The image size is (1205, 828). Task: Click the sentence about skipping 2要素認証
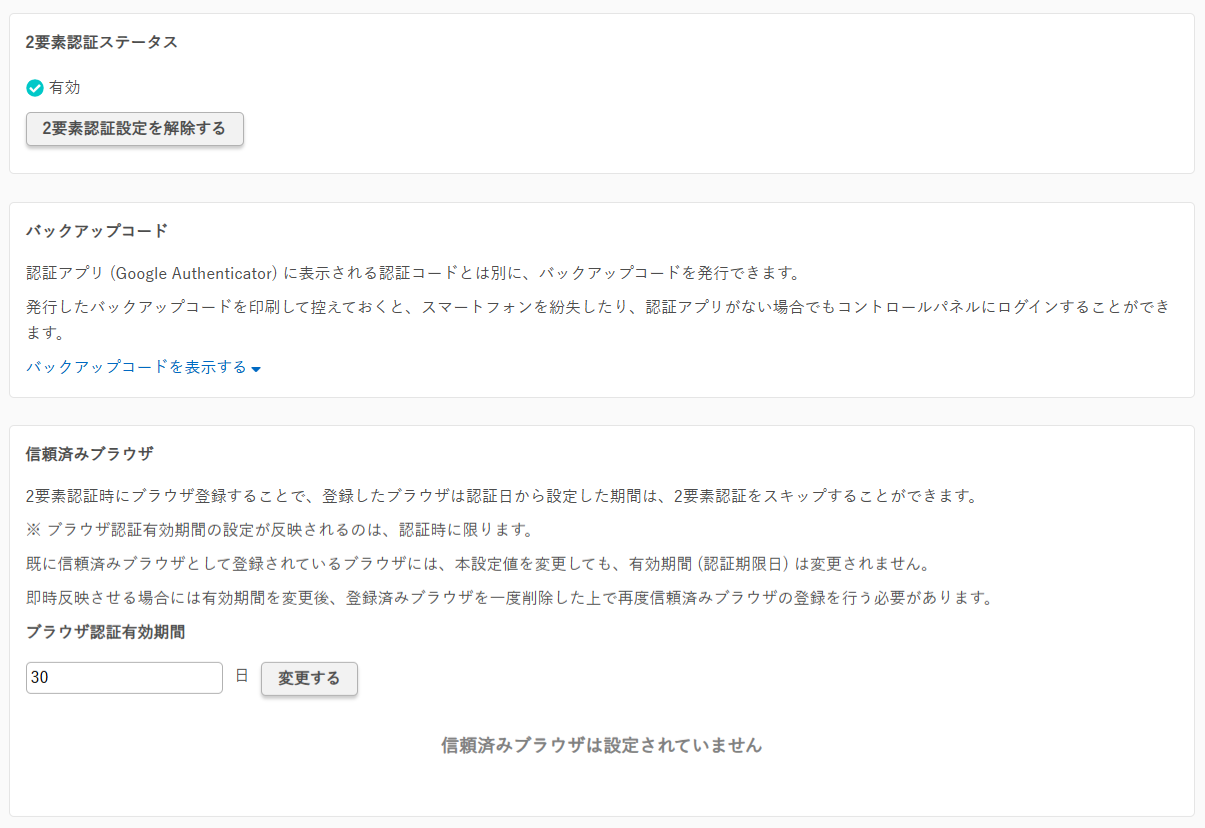501,496
